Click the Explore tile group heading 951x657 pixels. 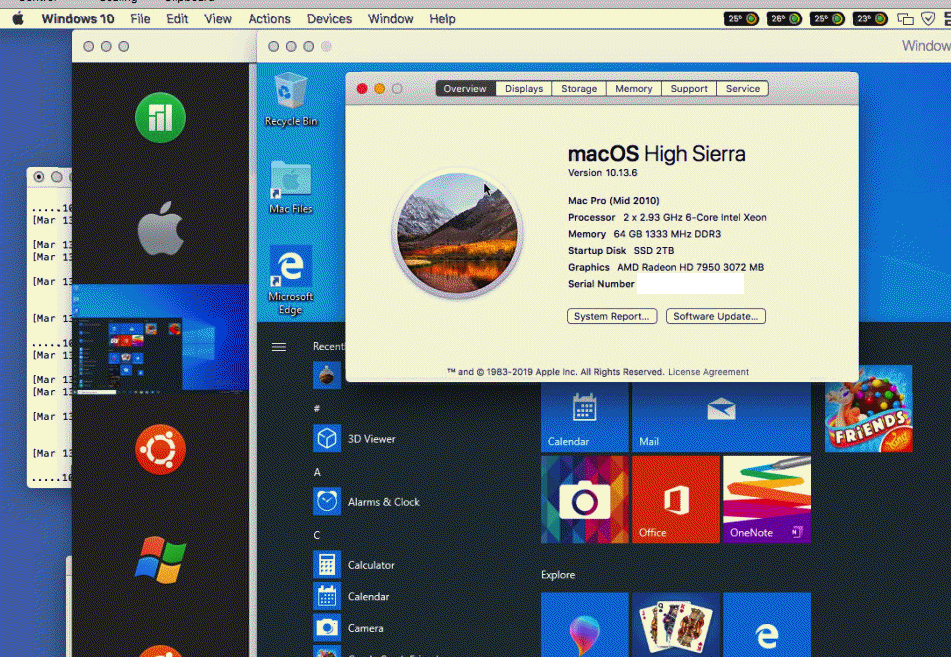[x=558, y=574]
